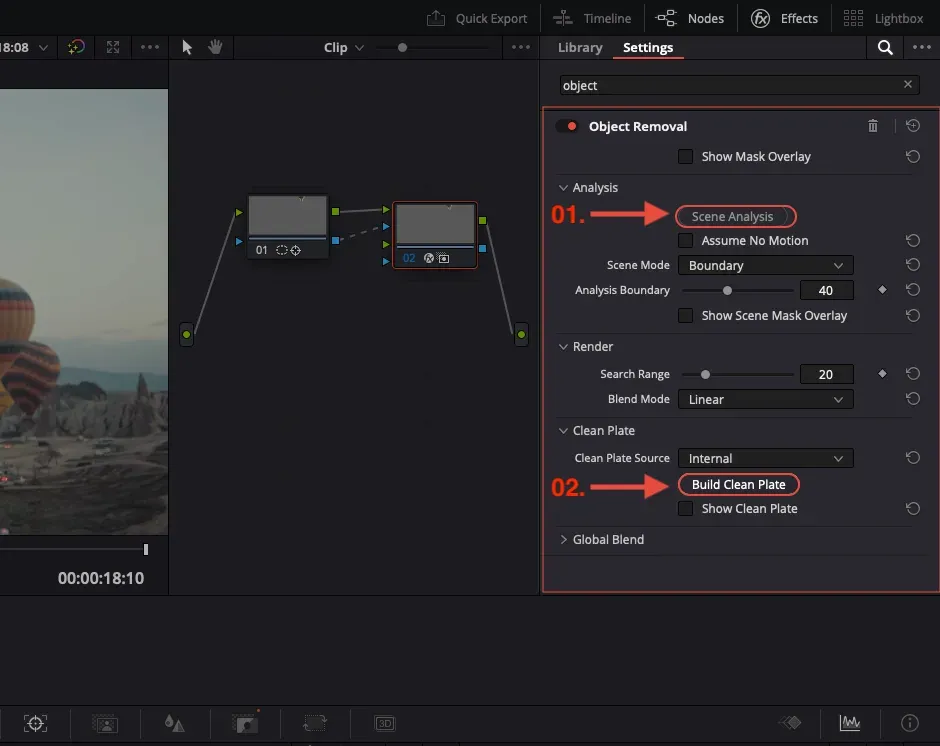Open the Sizing palette
The width and height of the screenshot is (940, 746).
tap(315, 723)
